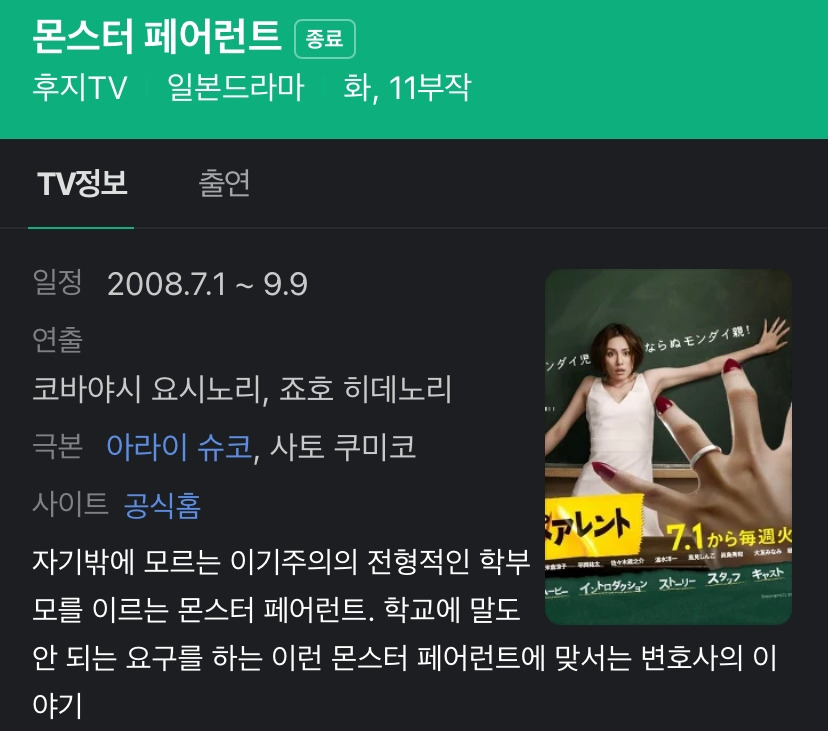
Task: Open the 아라이 슈코 writer link
Action: (180, 446)
